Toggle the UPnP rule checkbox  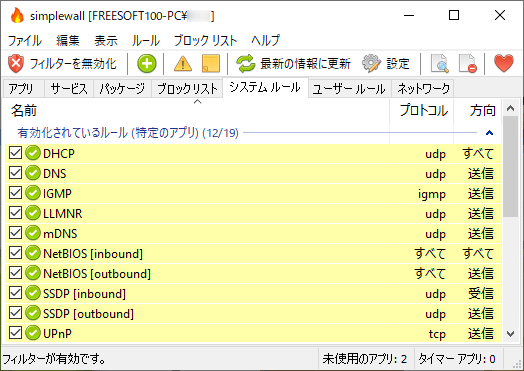coord(15,333)
